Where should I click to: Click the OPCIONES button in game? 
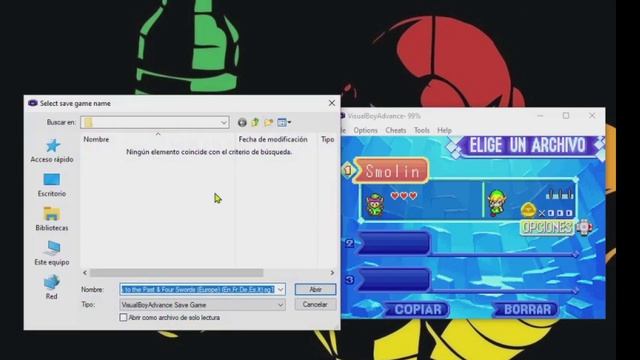547,227
